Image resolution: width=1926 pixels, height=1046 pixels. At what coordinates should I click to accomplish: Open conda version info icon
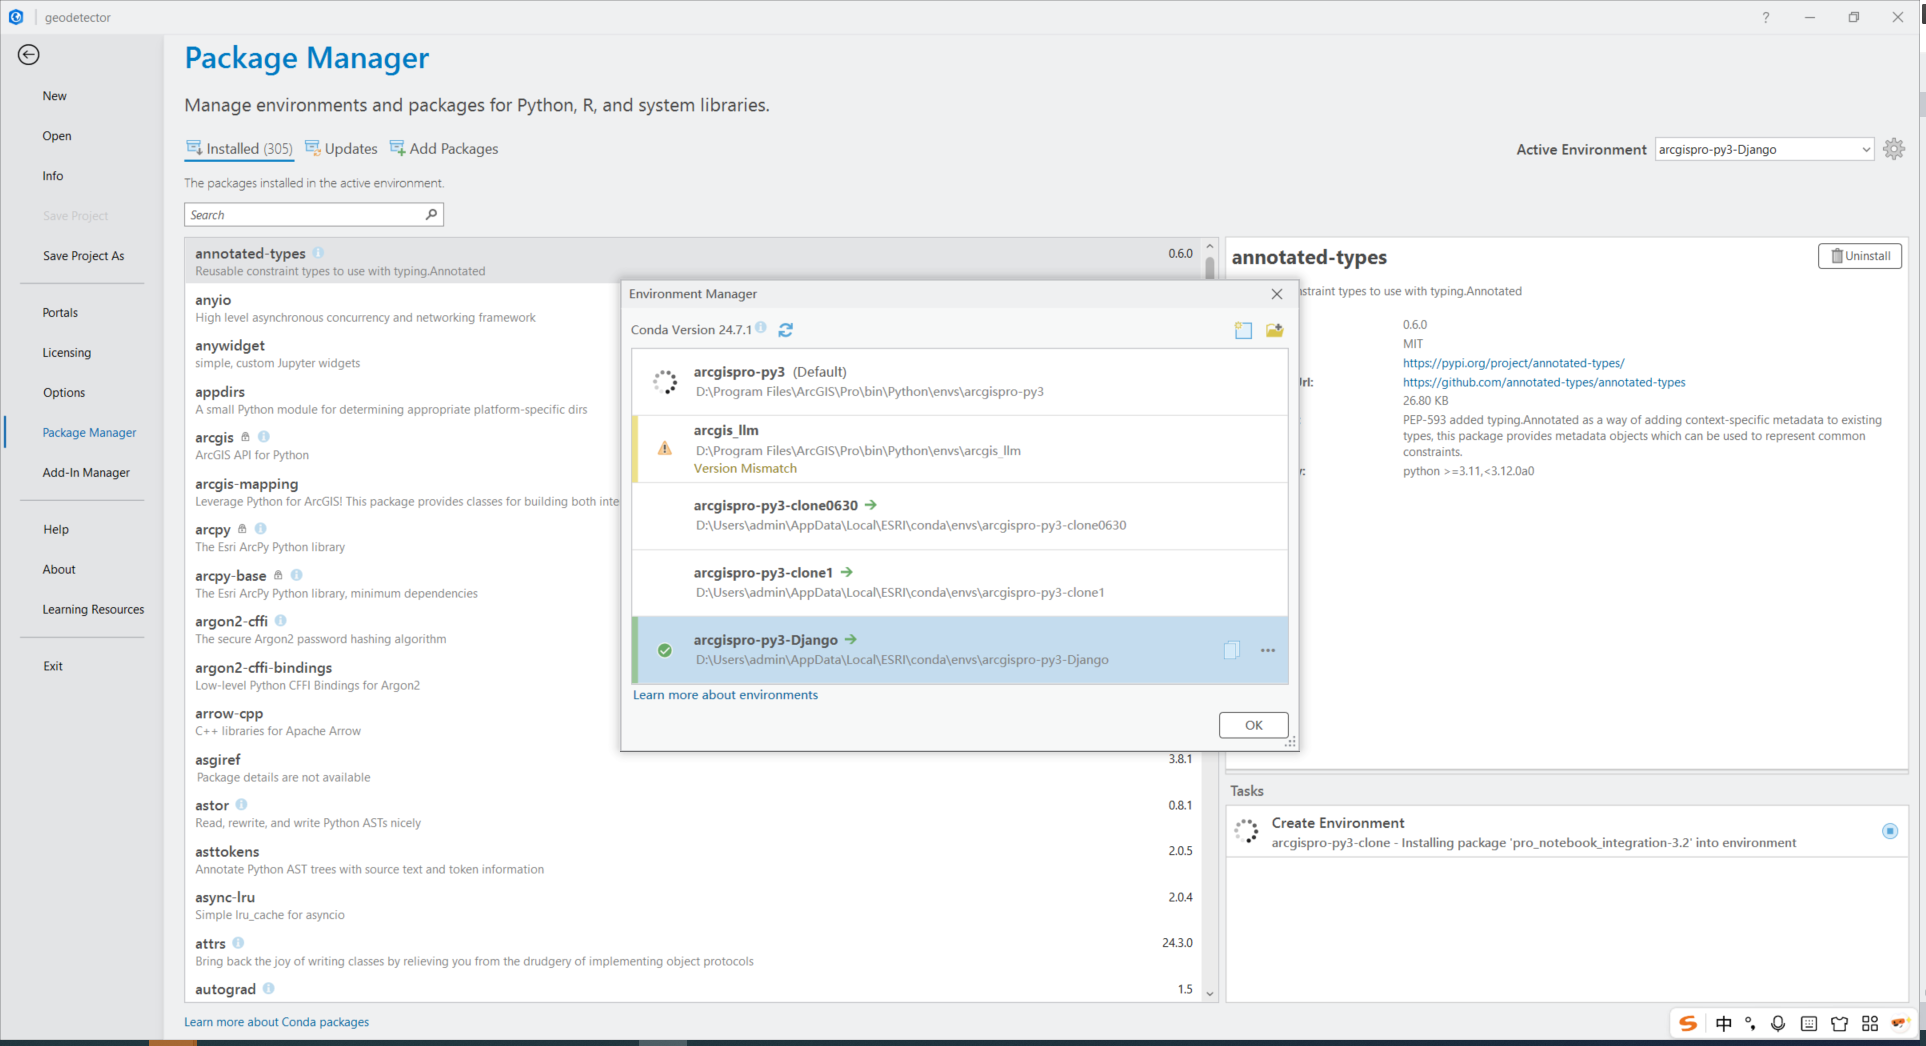pyautogui.click(x=761, y=328)
